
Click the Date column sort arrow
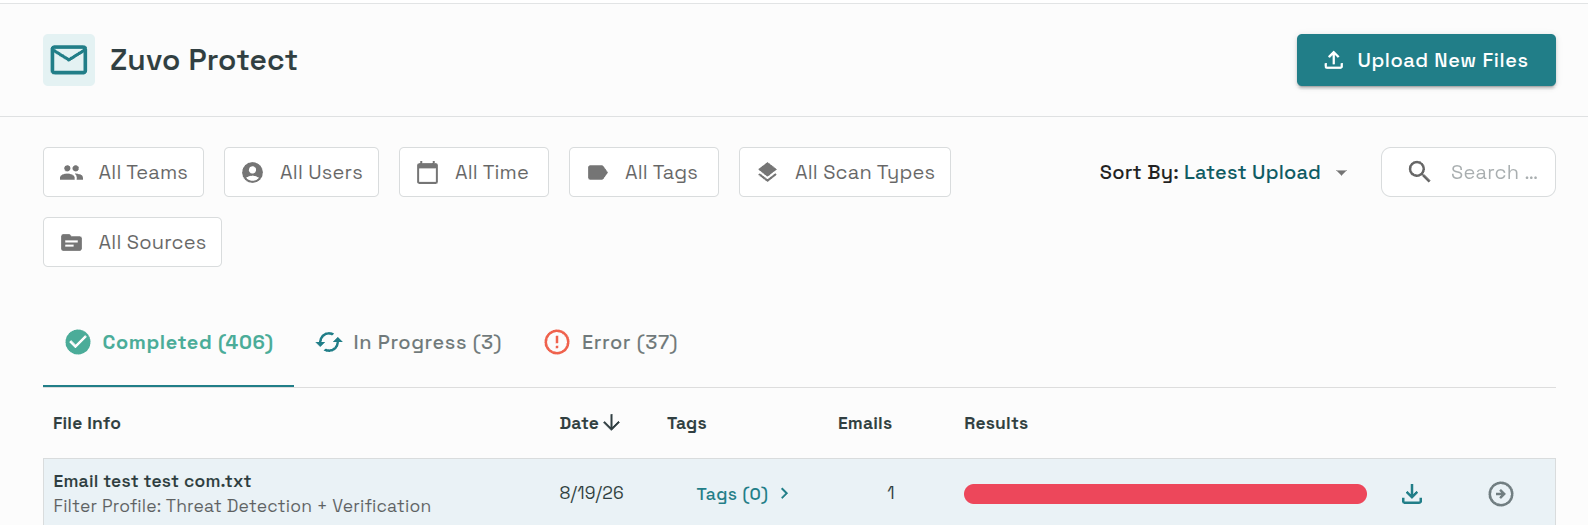612,423
